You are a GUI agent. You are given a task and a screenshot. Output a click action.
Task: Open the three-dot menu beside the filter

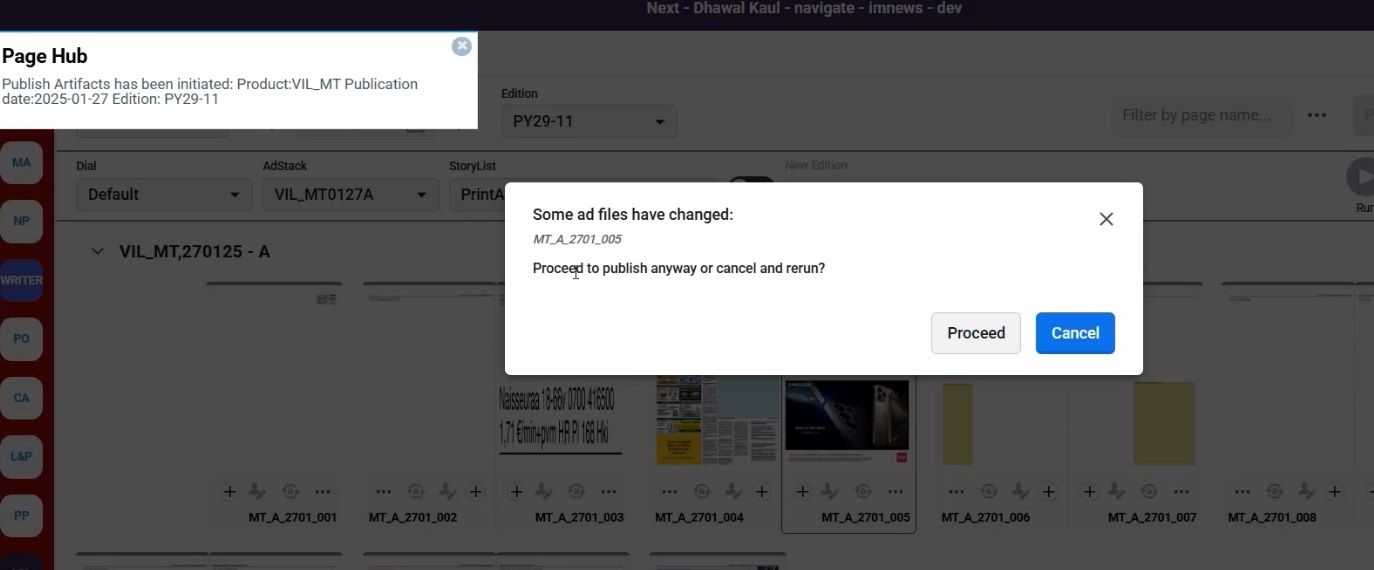coord(1317,115)
